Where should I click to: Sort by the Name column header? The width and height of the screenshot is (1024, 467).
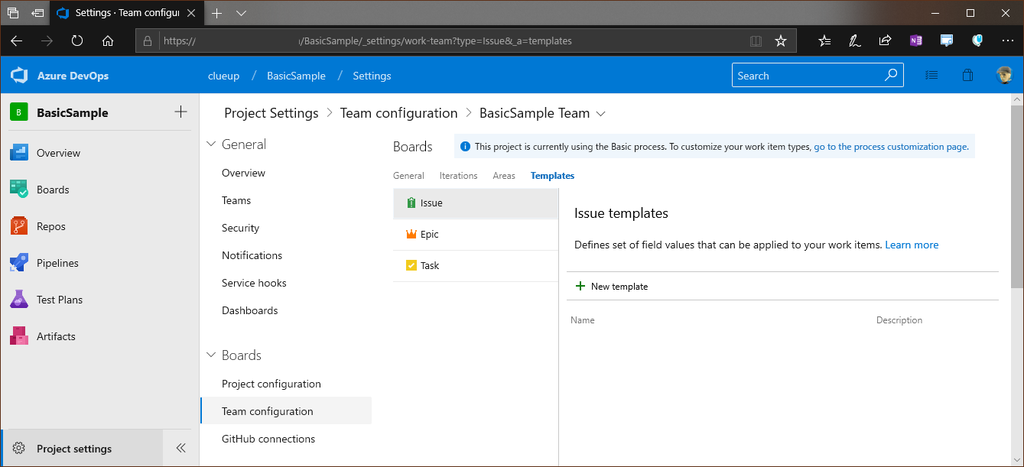tap(583, 320)
